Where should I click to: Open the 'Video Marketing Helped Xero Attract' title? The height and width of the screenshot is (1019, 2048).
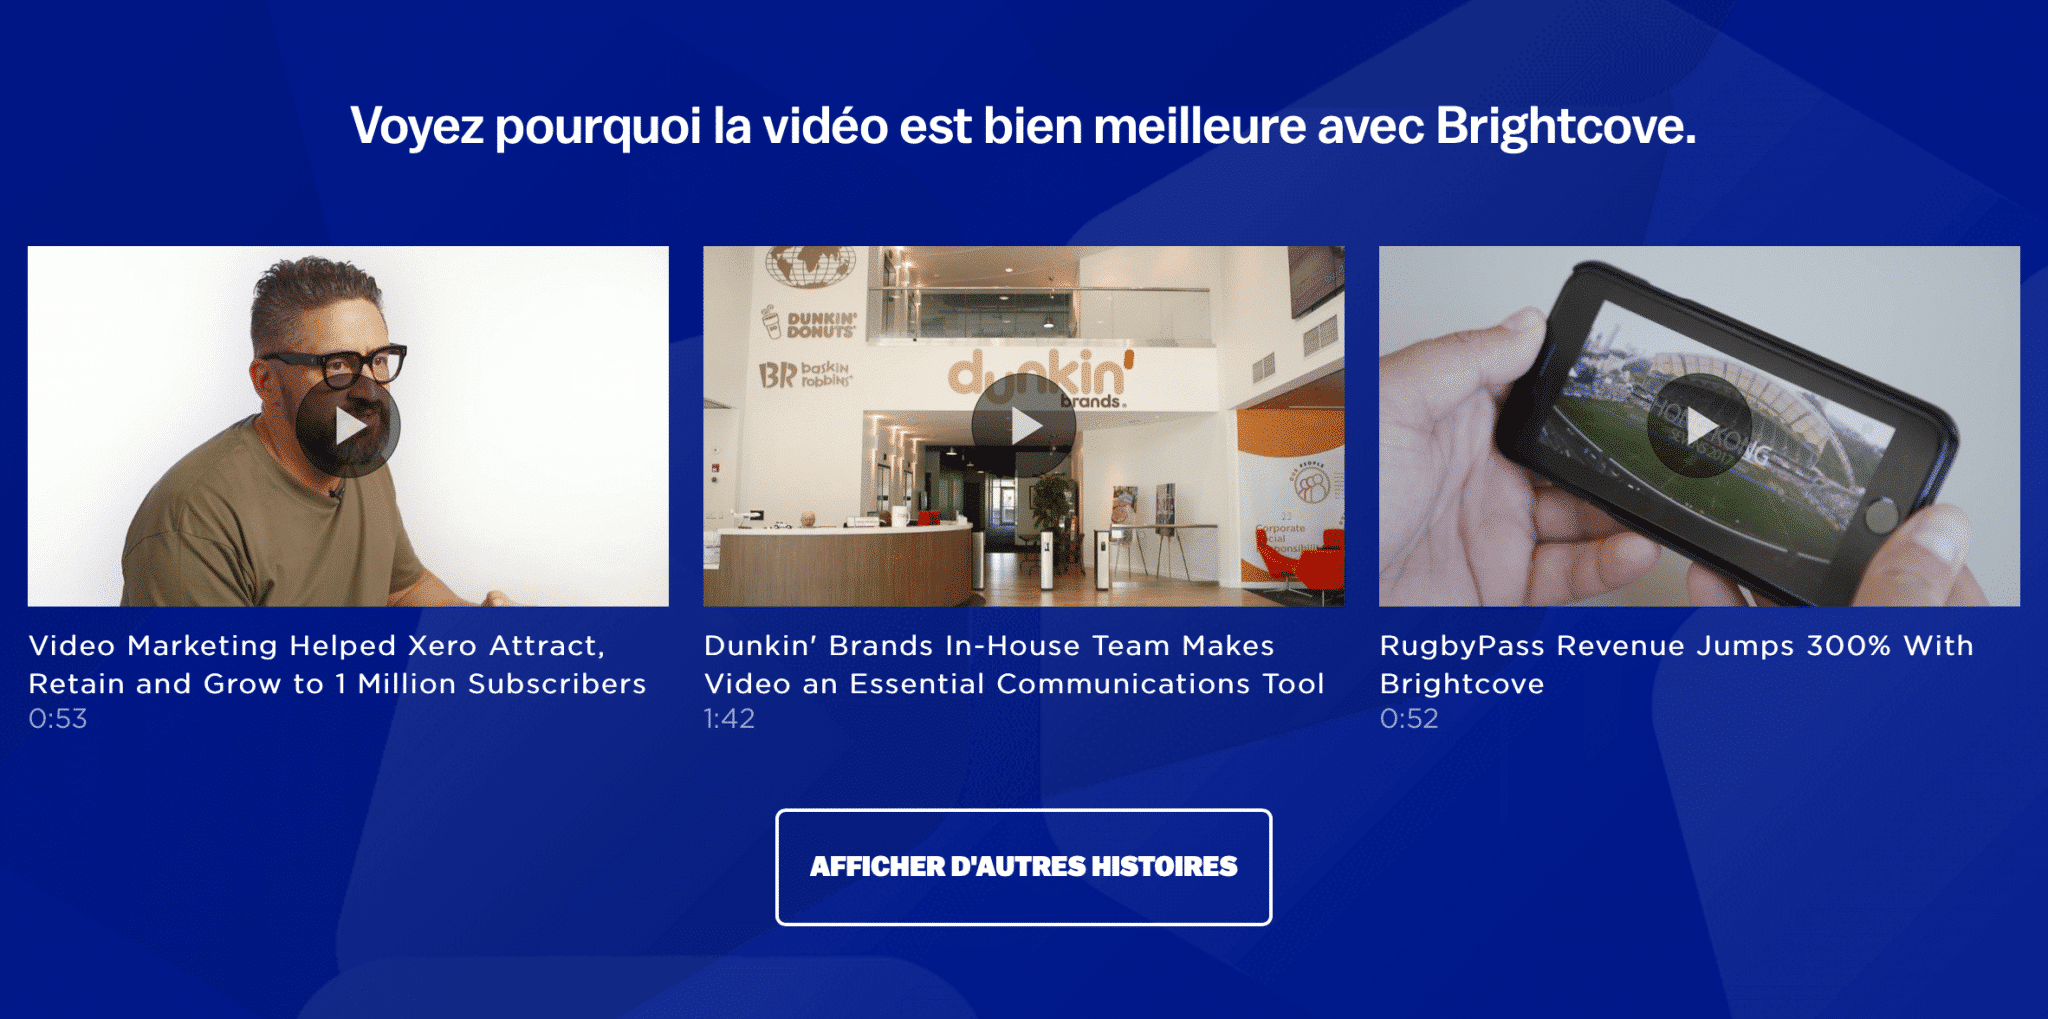(337, 665)
